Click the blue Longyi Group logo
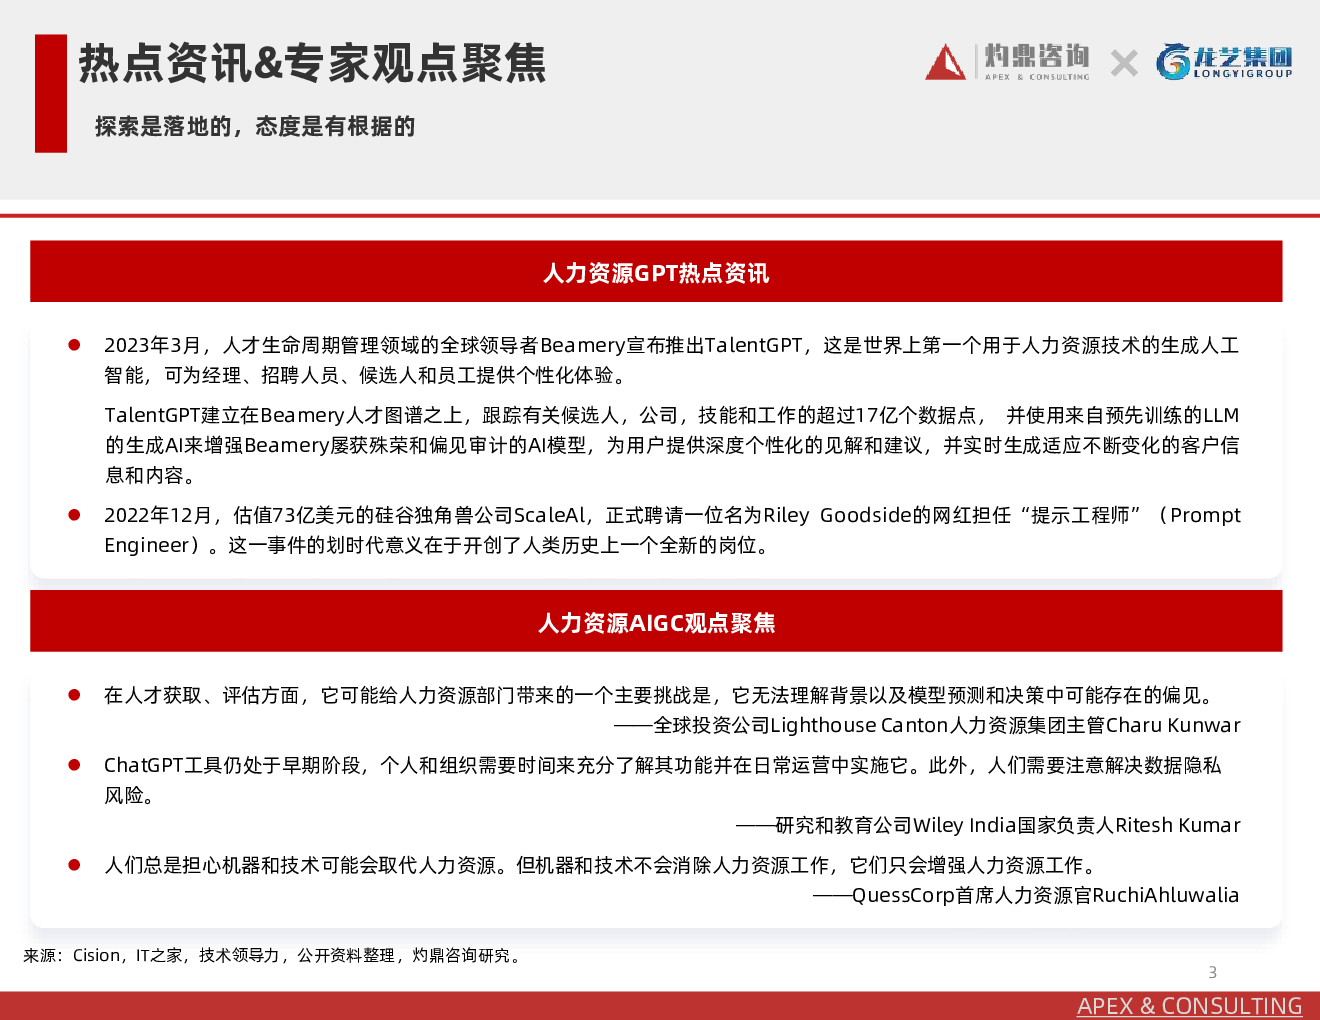The width and height of the screenshot is (1320, 1020). (1224, 62)
